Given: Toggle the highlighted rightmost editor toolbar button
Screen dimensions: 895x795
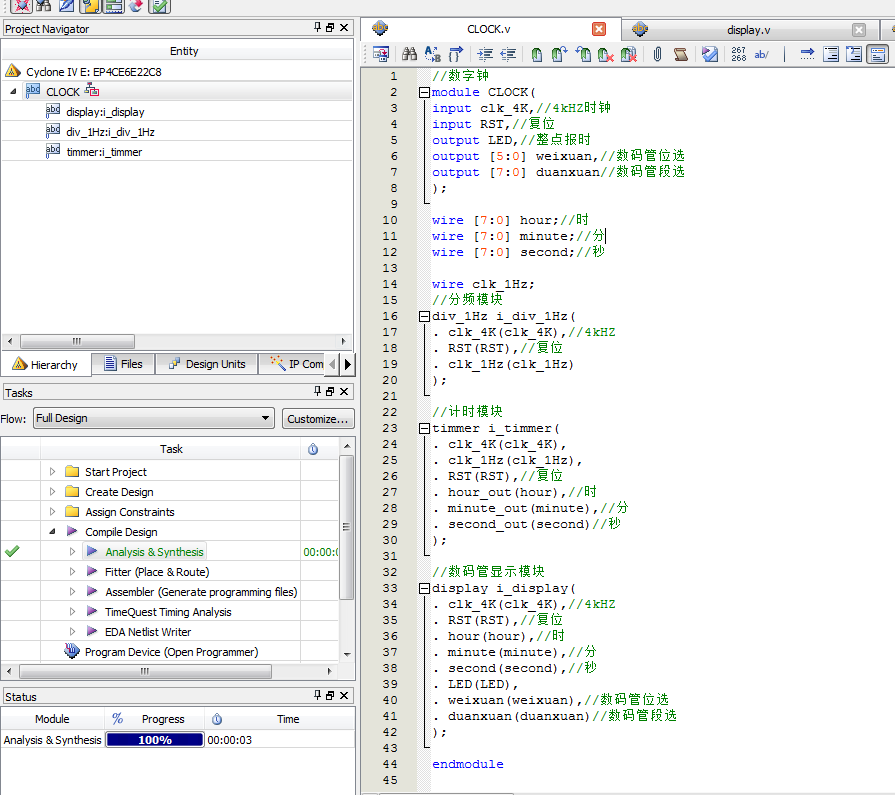Looking at the screenshot, I should [878, 54].
